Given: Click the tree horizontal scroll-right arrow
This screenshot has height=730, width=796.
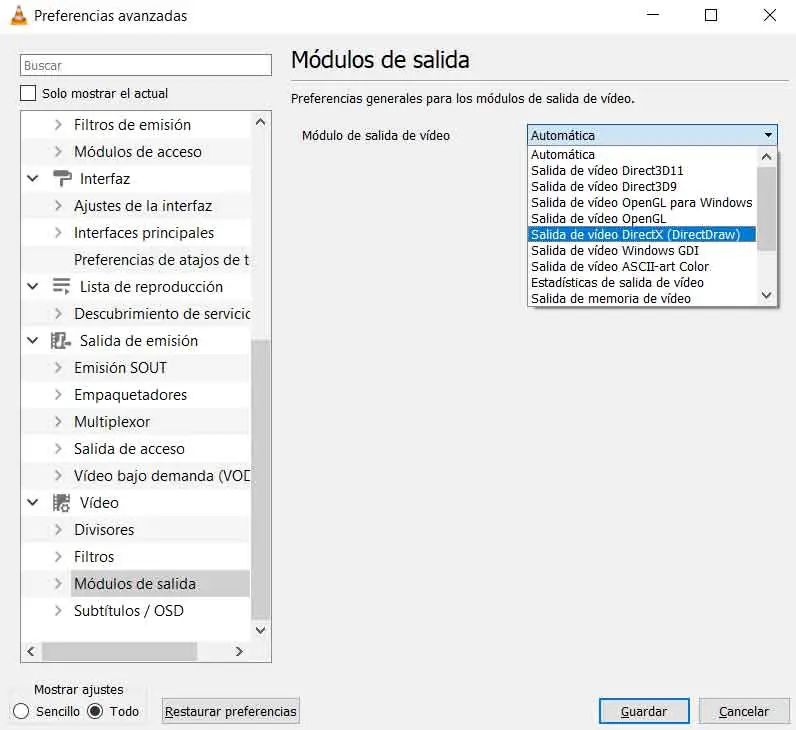Looking at the screenshot, I should [240, 651].
